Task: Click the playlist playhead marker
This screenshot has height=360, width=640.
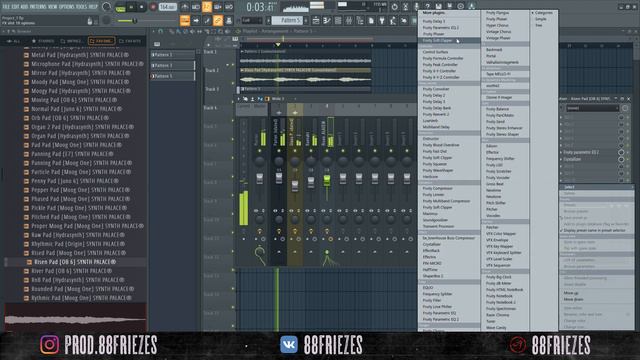Action: point(278,44)
